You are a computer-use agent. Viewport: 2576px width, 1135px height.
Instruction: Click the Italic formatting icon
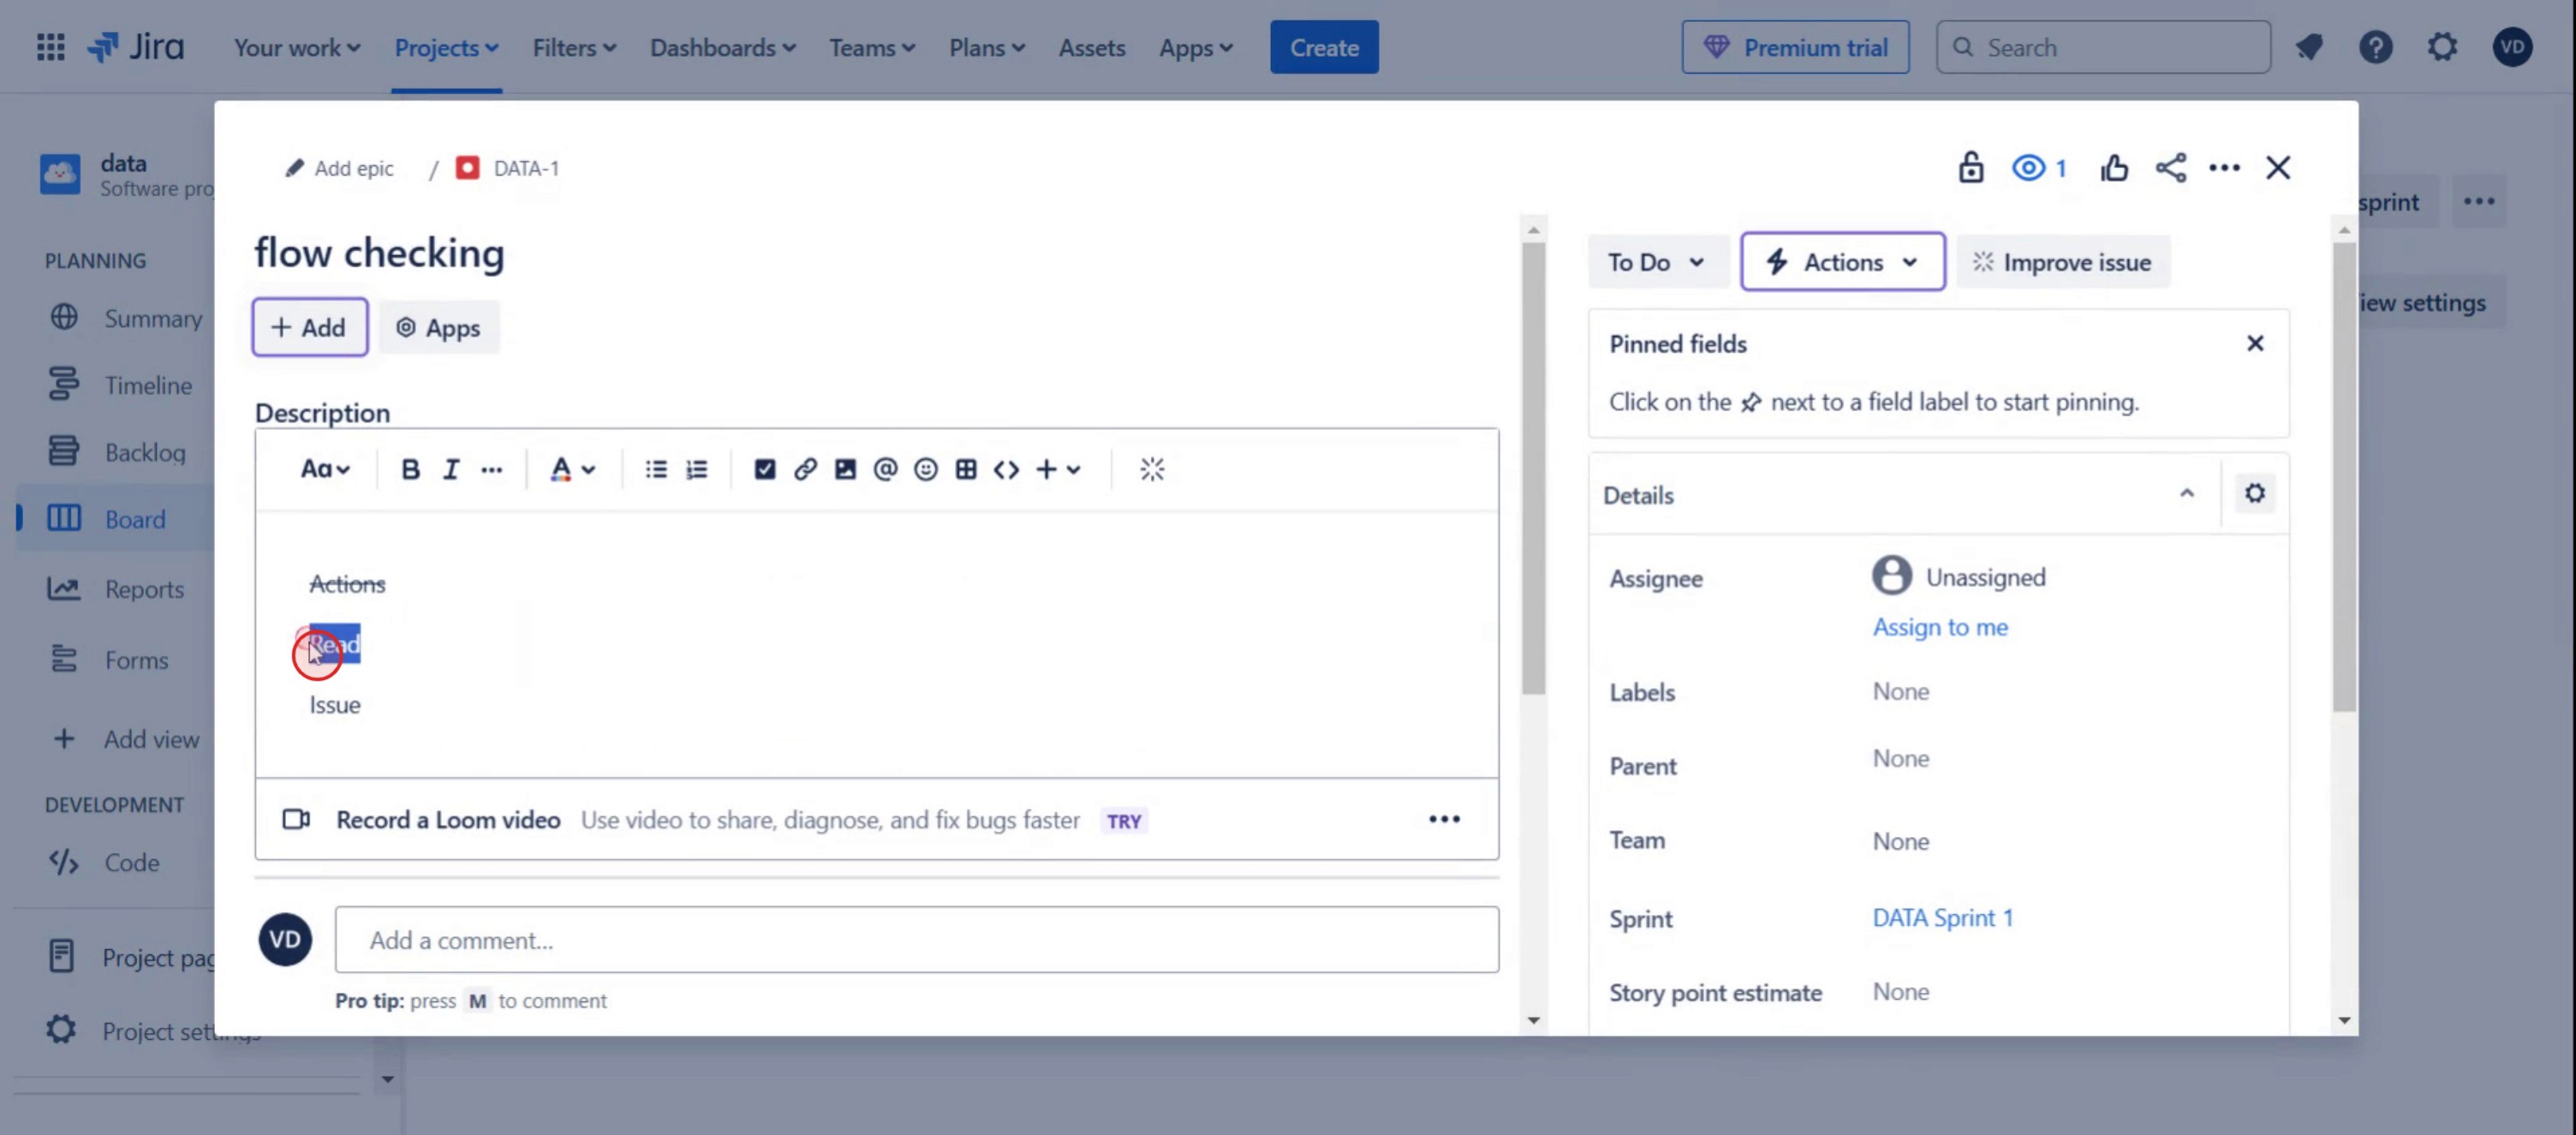click(x=451, y=469)
